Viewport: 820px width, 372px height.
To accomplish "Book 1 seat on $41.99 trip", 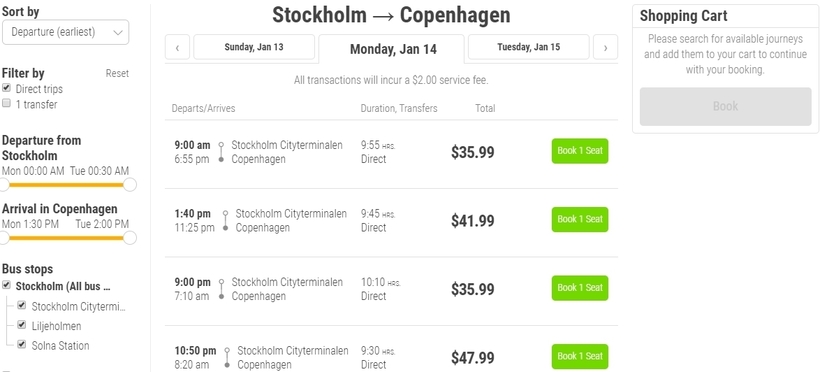I will point(580,219).
